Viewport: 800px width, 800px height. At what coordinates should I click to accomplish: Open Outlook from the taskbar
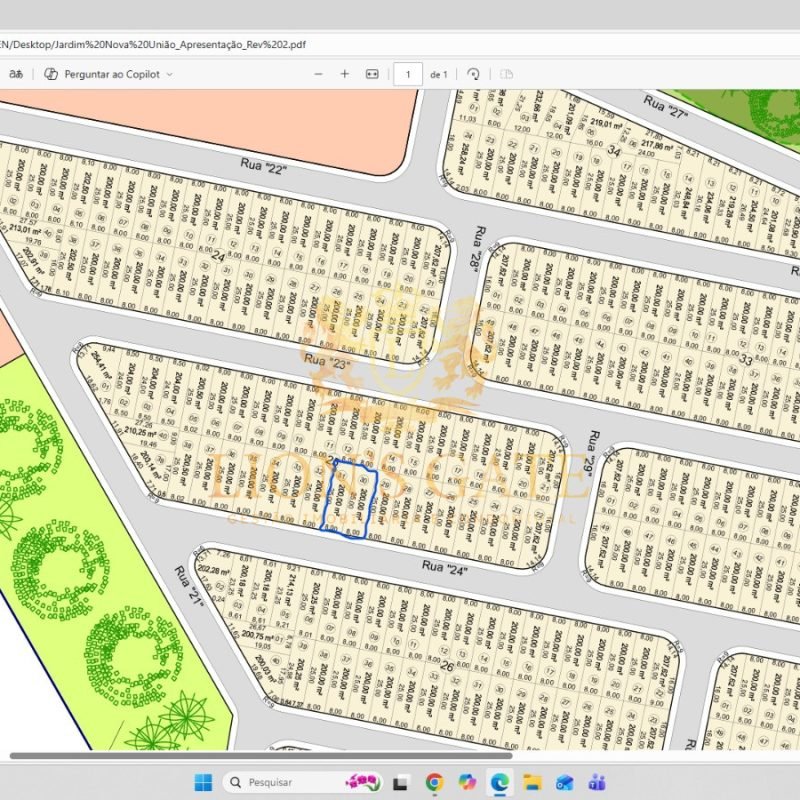click(565, 782)
